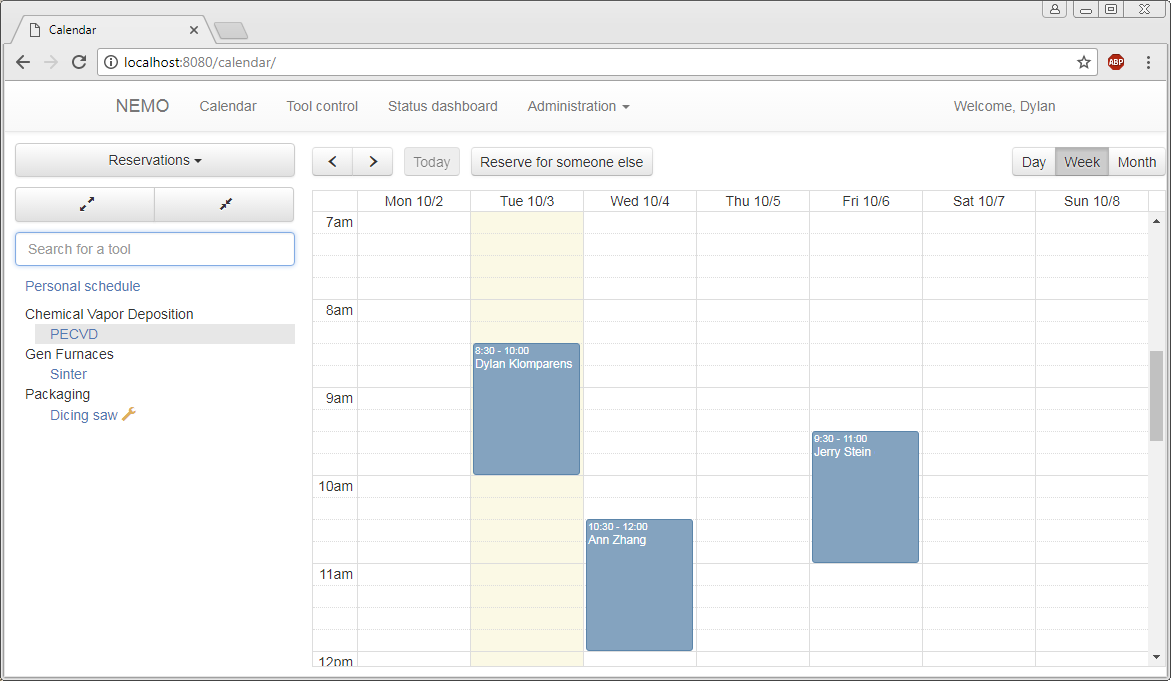Open Calendar in the navigation bar

pyautogui.click(x=228, y=106)
